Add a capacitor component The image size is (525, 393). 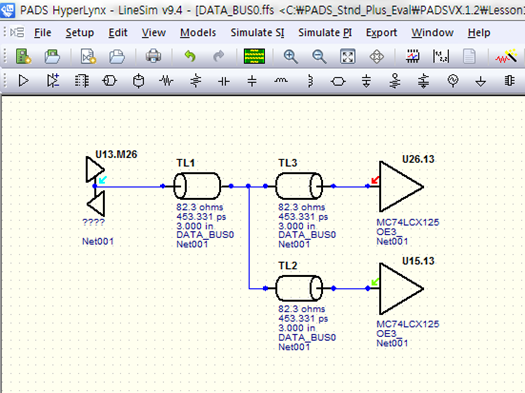tap(224, 81)
